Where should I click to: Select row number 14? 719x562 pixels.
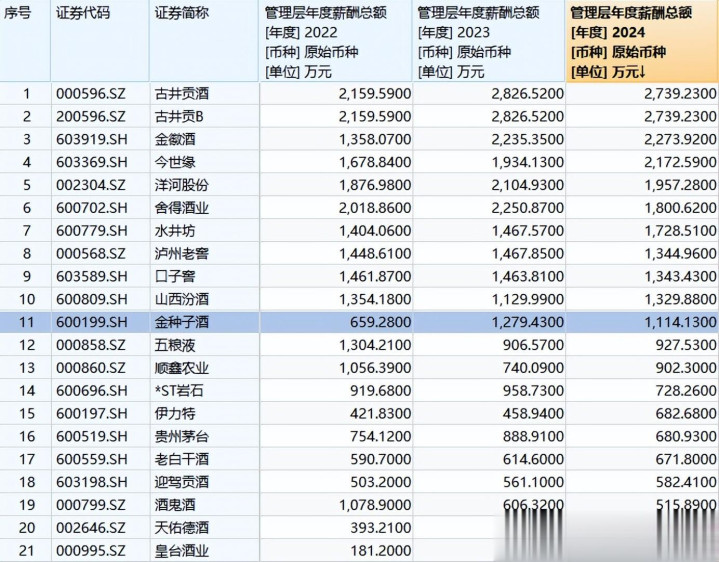[27, 391]
